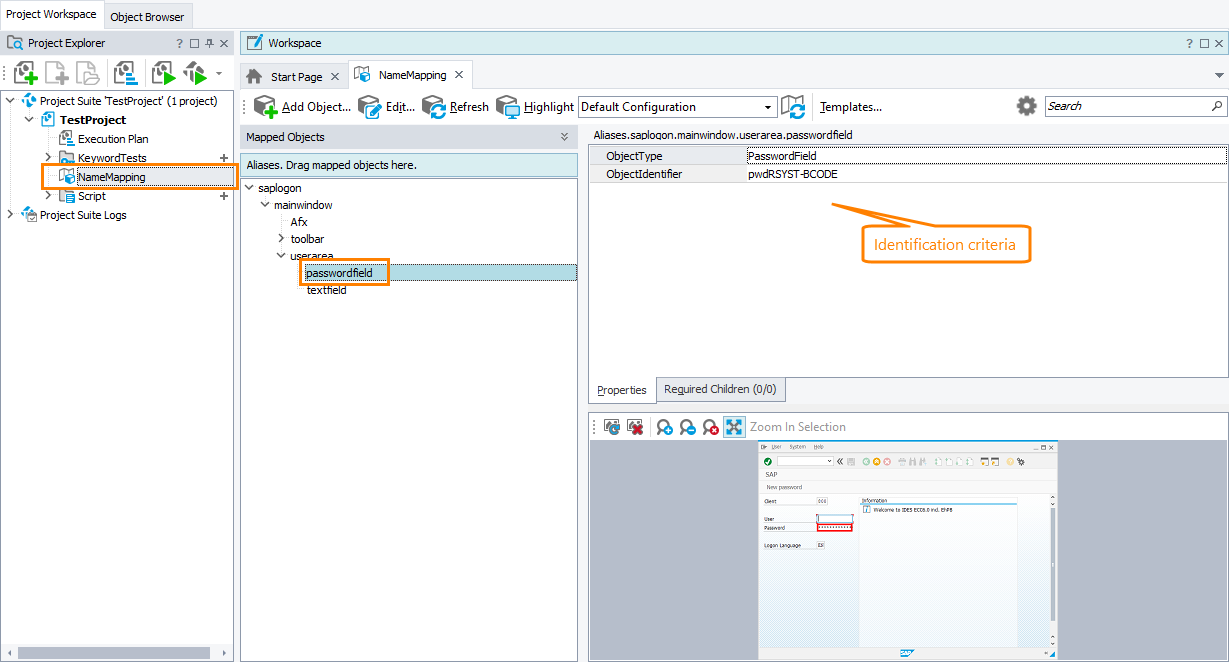The width and height of the screenshot is (1229, 662).
Task: Collapse the Mapped Objects panel chevron
Action: (564, 137)
